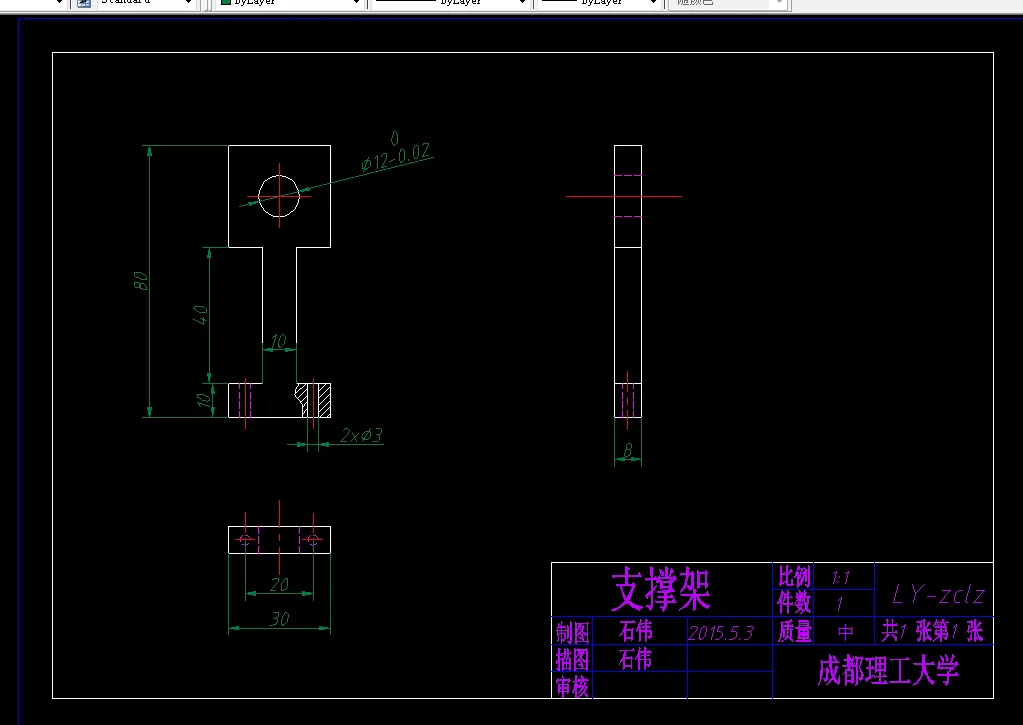Select the LY-zclz drawing number text
The width and height of the screenshot is (1023, 725).
(938, 595)
